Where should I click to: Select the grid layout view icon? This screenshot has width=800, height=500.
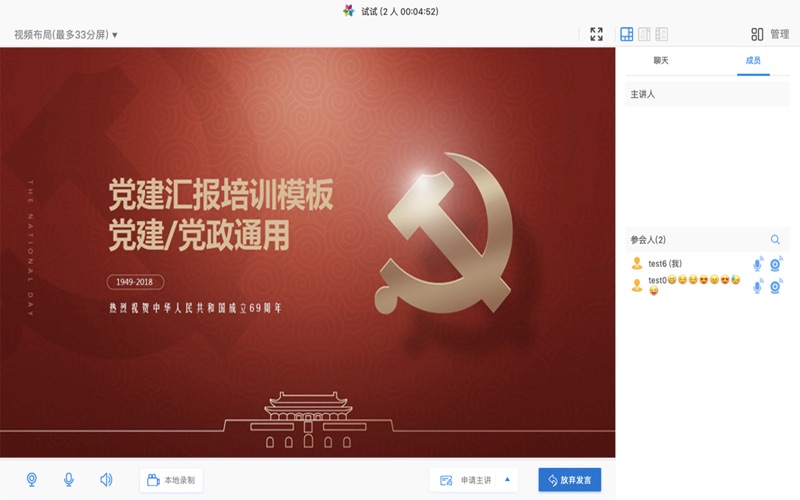(x=627, y=34)
